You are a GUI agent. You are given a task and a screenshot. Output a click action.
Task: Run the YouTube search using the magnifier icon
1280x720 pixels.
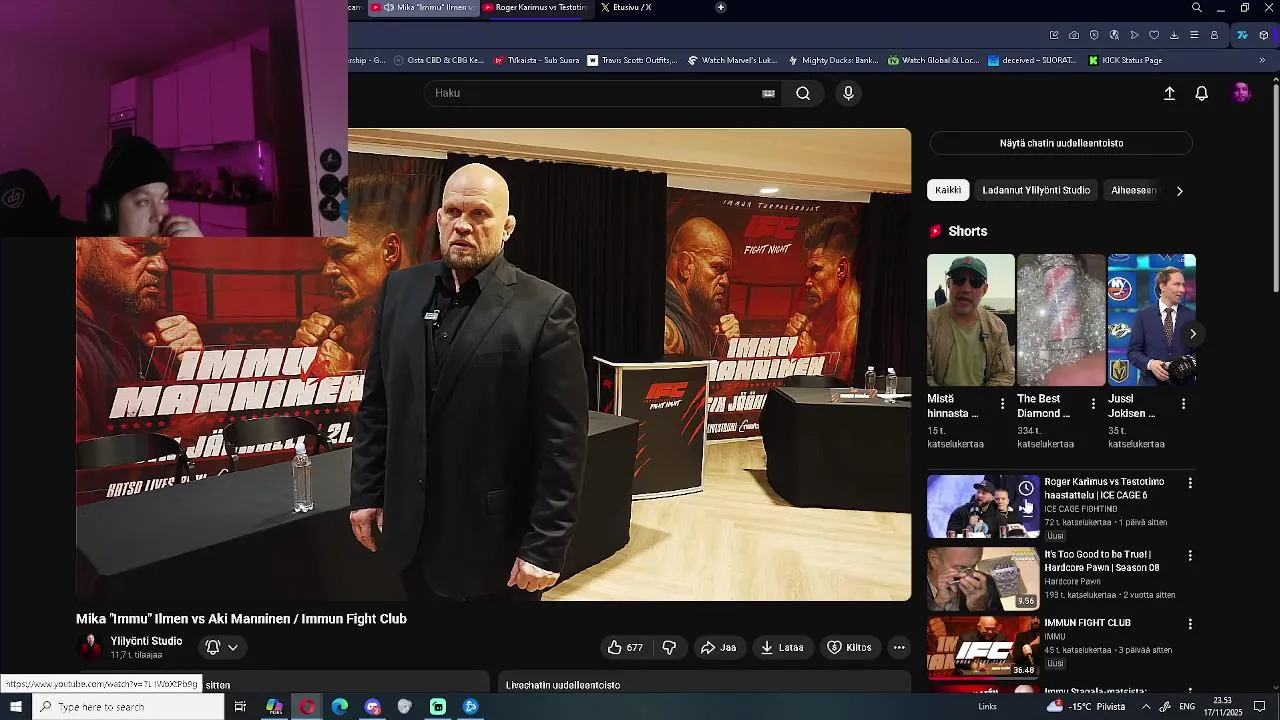click(803, 93)
